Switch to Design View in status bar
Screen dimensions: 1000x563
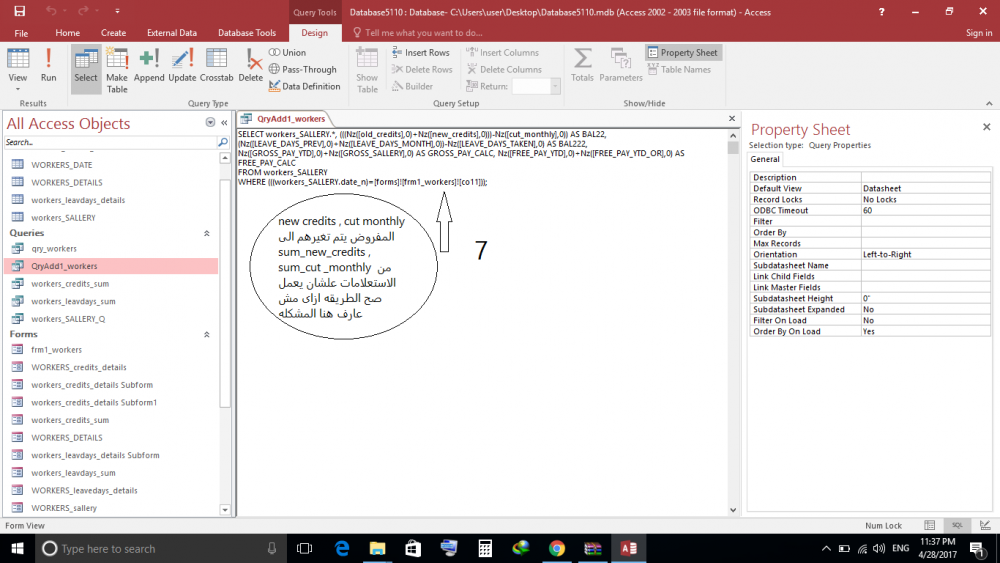point(985,525)
